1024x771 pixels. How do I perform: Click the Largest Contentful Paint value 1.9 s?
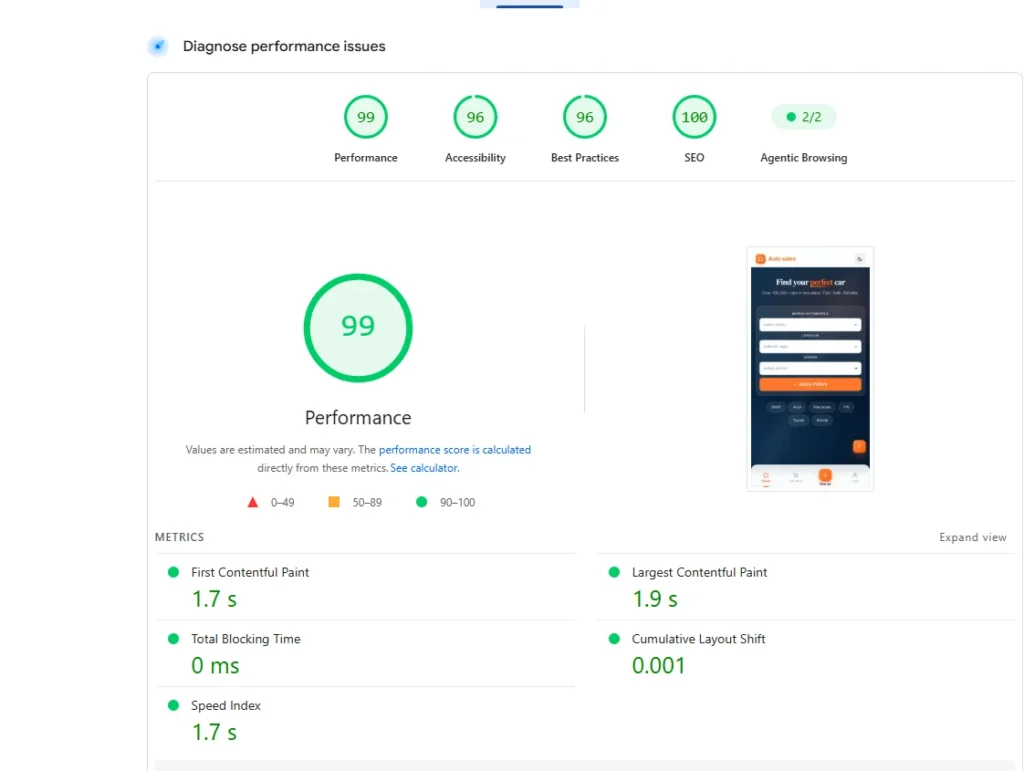pyautogui.click(x=655, y=599)
